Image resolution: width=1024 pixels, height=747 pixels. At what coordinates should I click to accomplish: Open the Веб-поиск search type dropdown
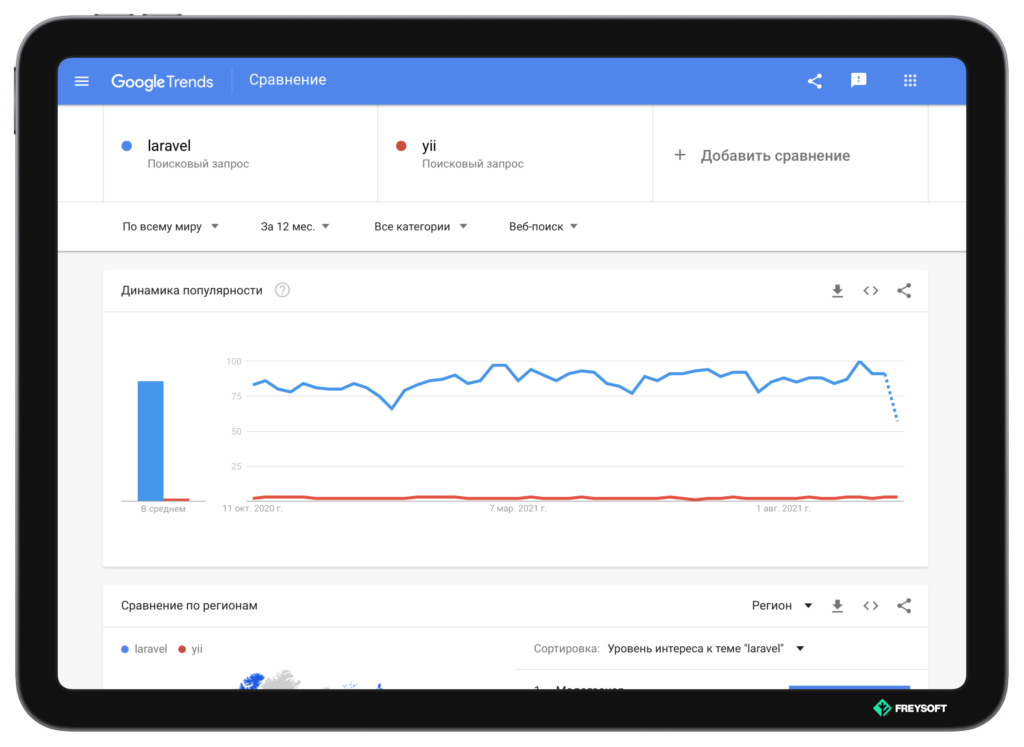543,227
